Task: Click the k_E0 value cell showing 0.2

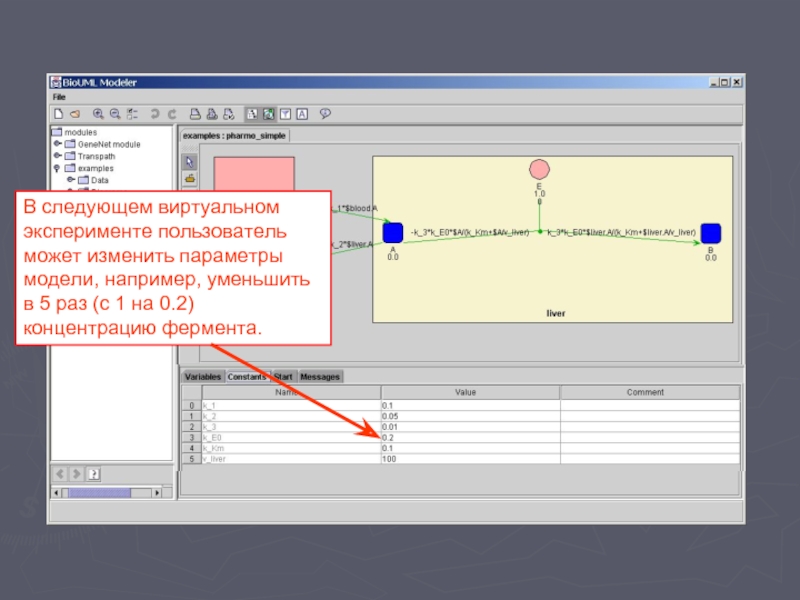Action: pyautogui.click(x=469, y=437)
